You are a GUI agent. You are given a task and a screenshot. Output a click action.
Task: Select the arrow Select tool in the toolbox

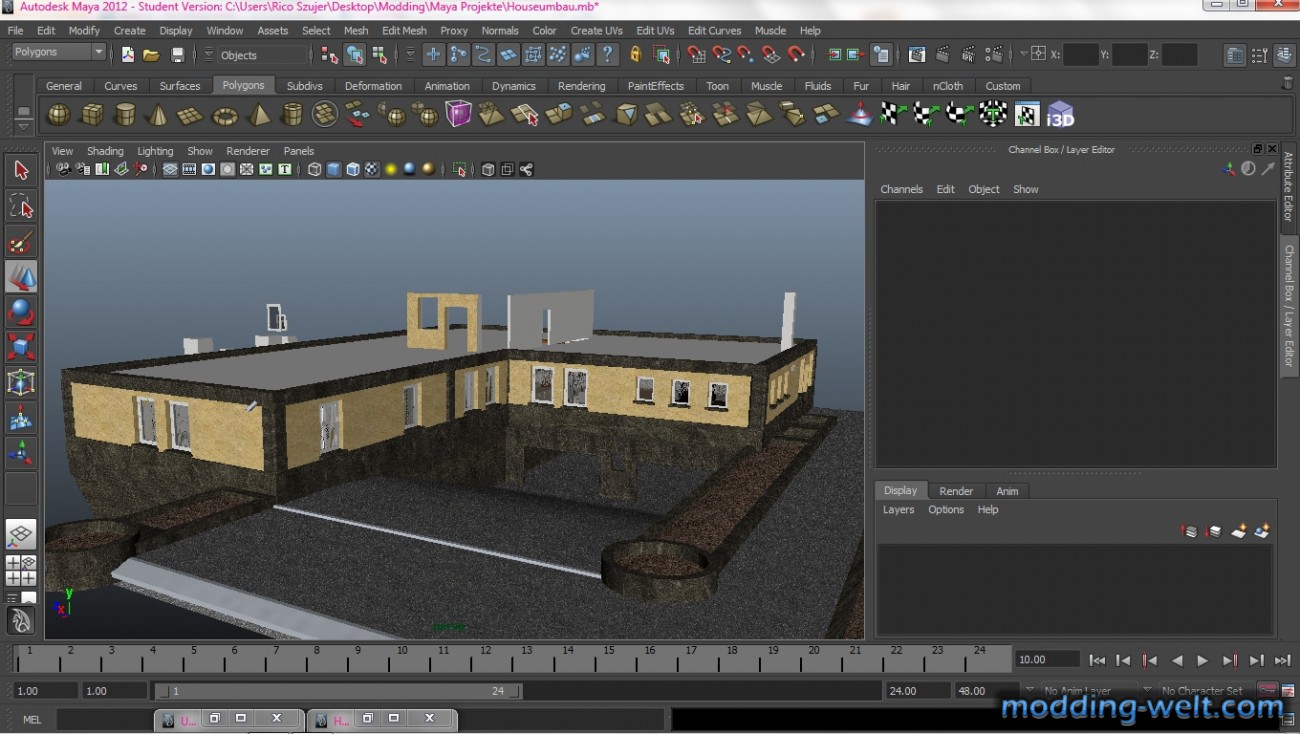(x=21, y=170)
